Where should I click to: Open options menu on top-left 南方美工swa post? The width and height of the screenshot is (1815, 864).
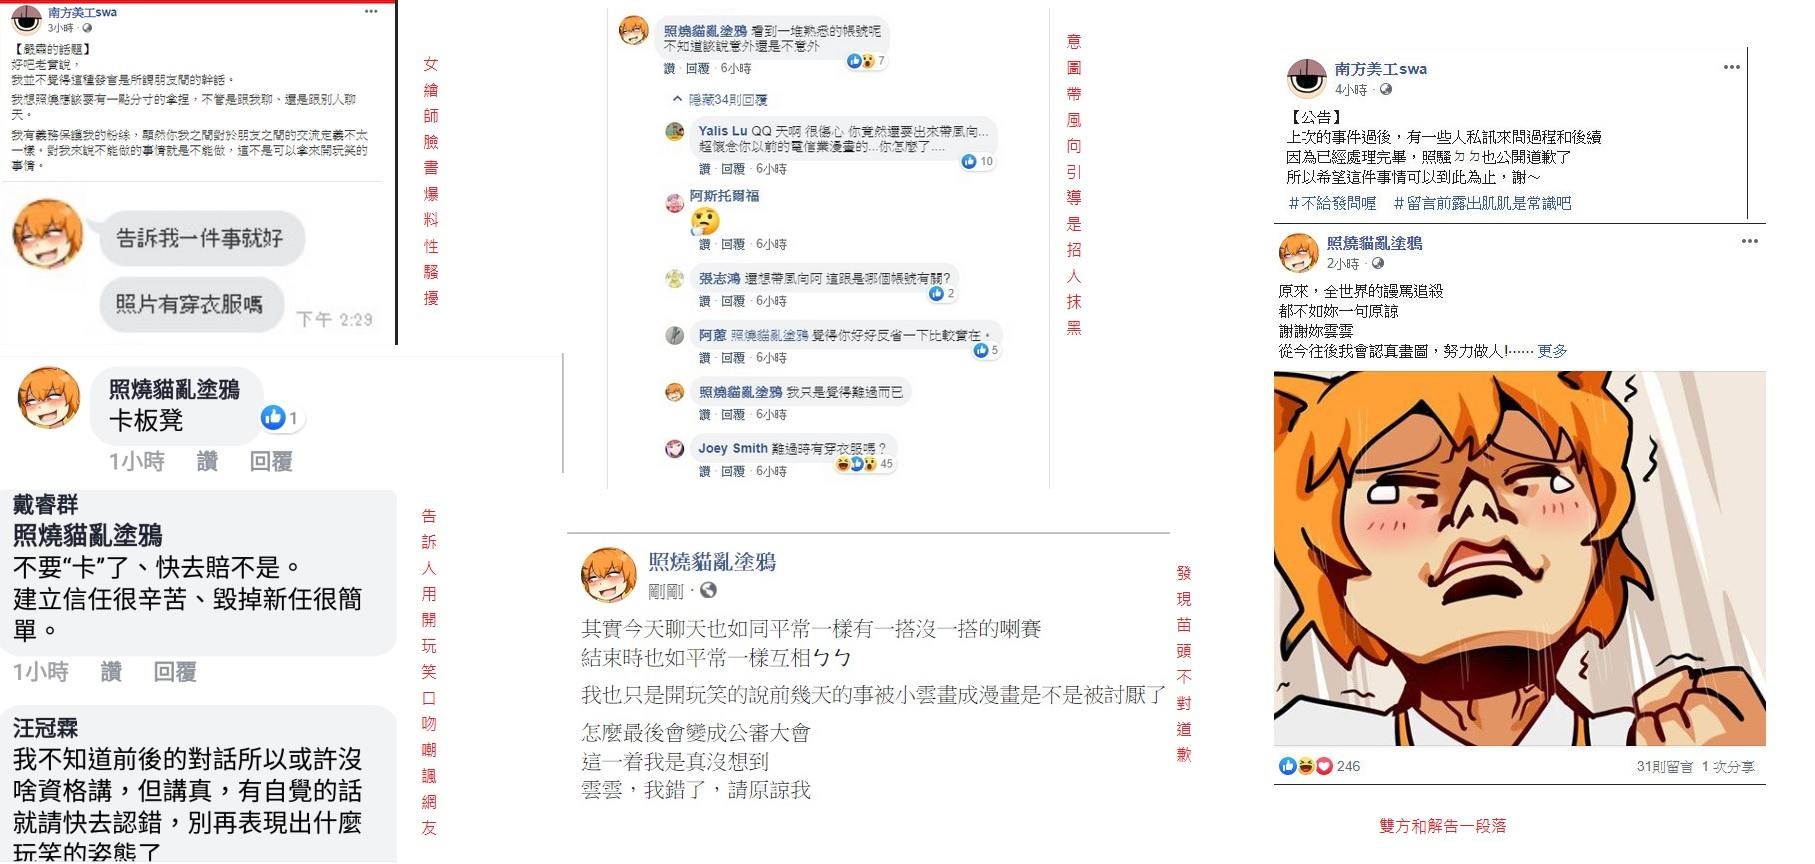pyautogui.click(x=371, y=12)
